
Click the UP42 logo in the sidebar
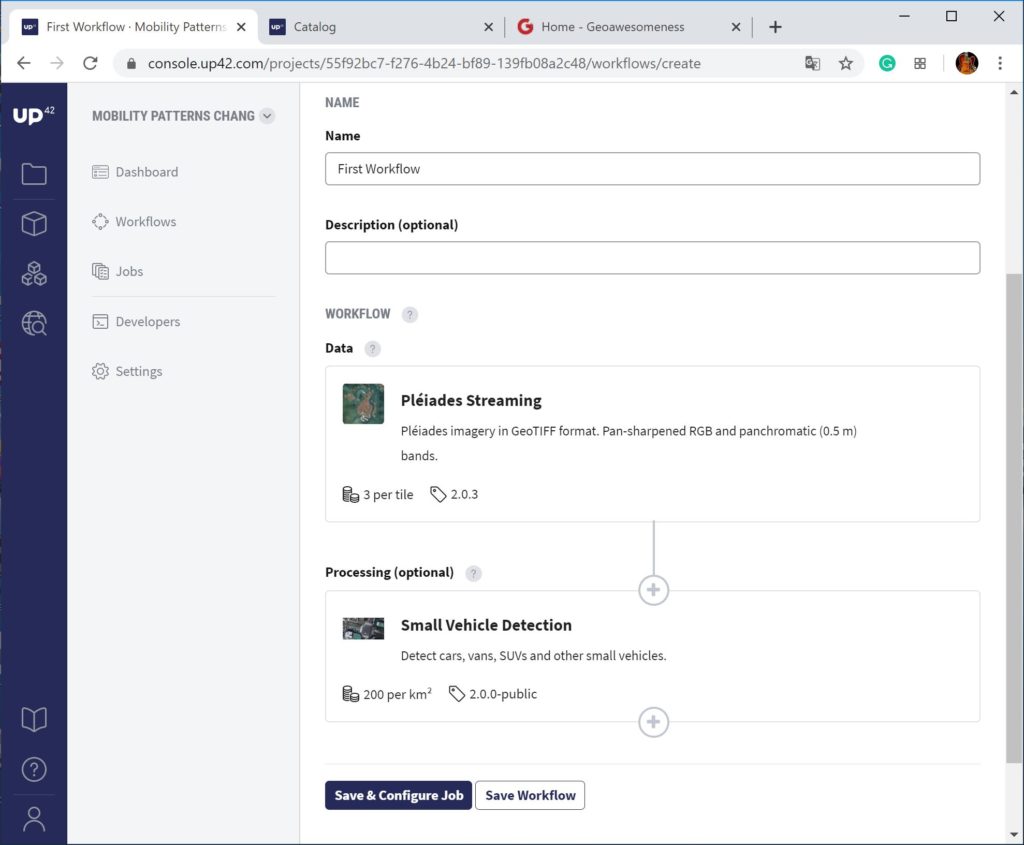33,115
